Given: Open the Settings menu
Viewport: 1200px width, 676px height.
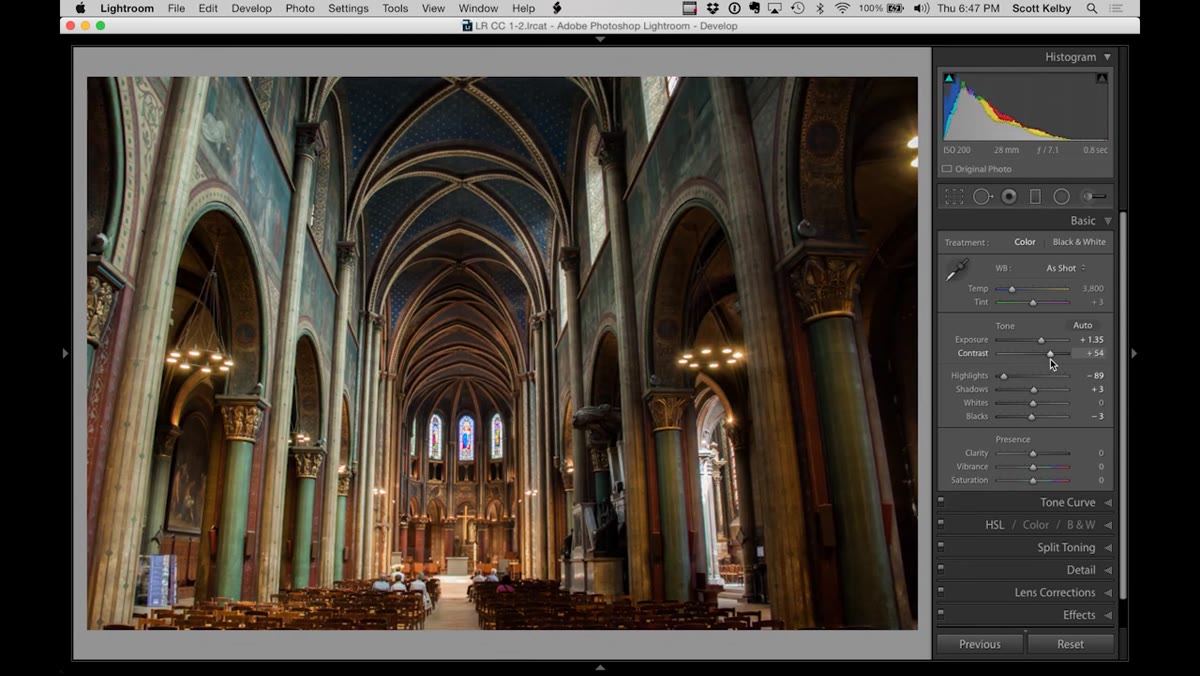Looking at the screenshot, I should pos(348,8).
